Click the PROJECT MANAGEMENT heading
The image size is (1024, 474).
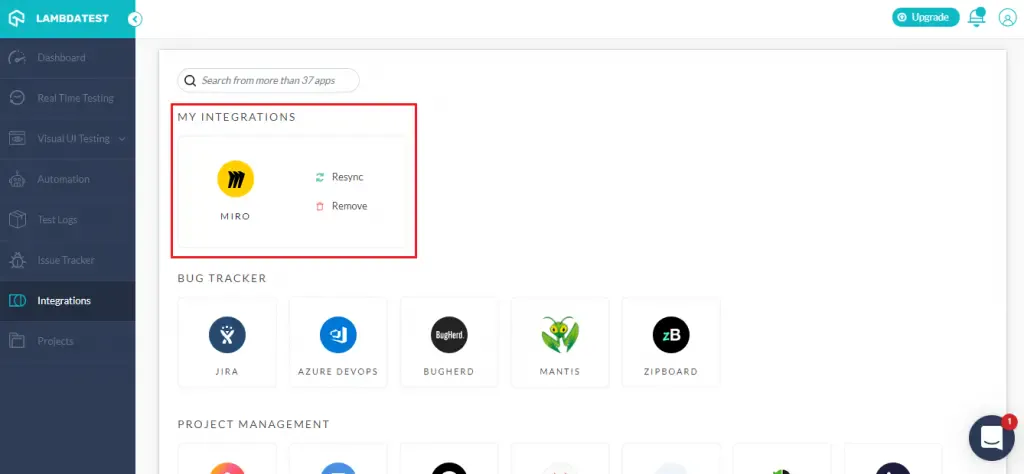coord(253,424)
